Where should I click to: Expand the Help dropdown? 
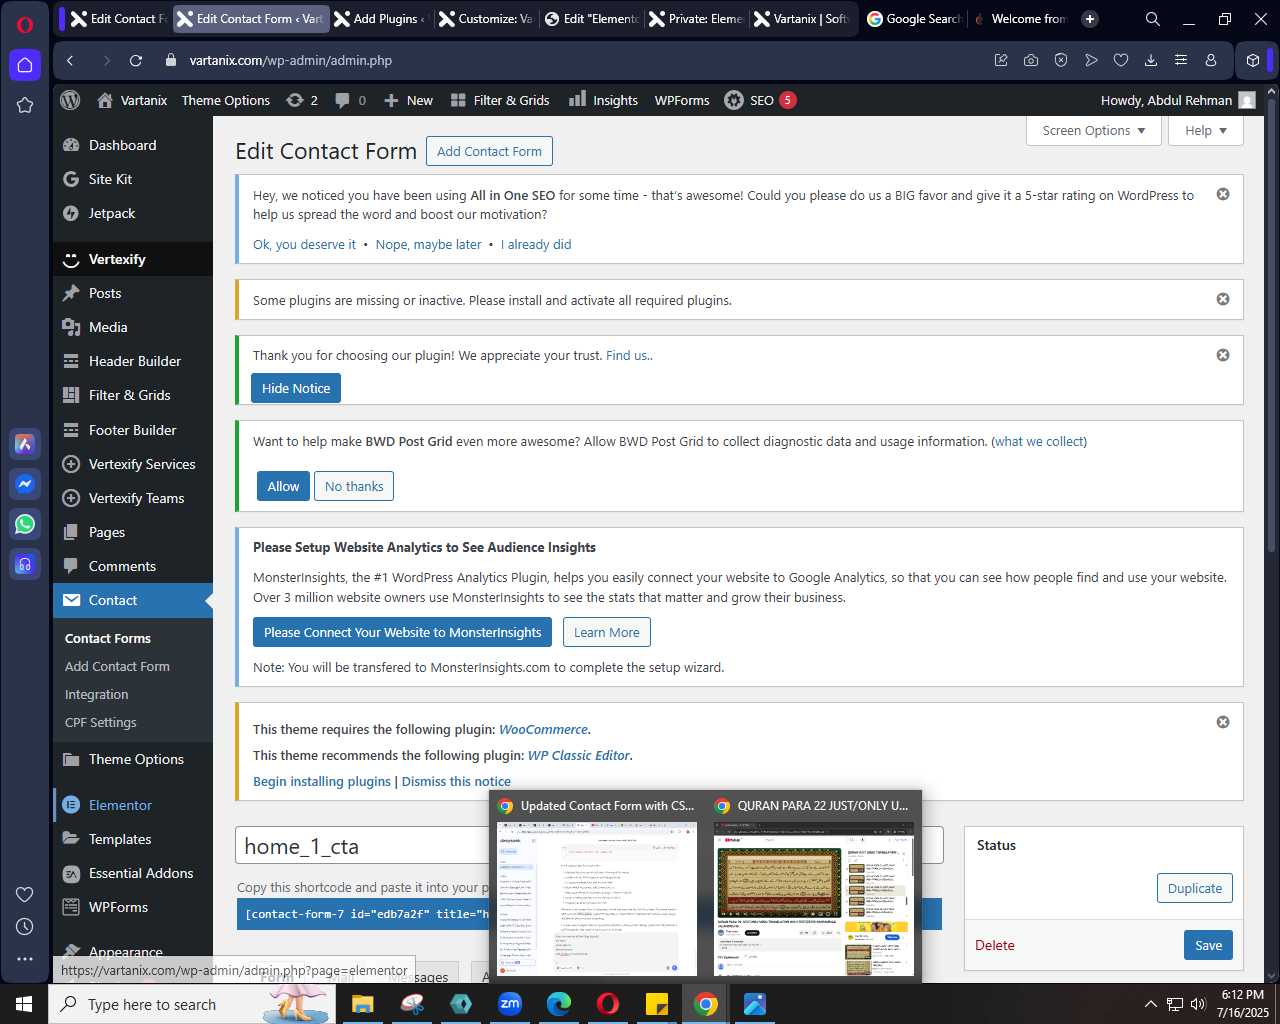1206,131
